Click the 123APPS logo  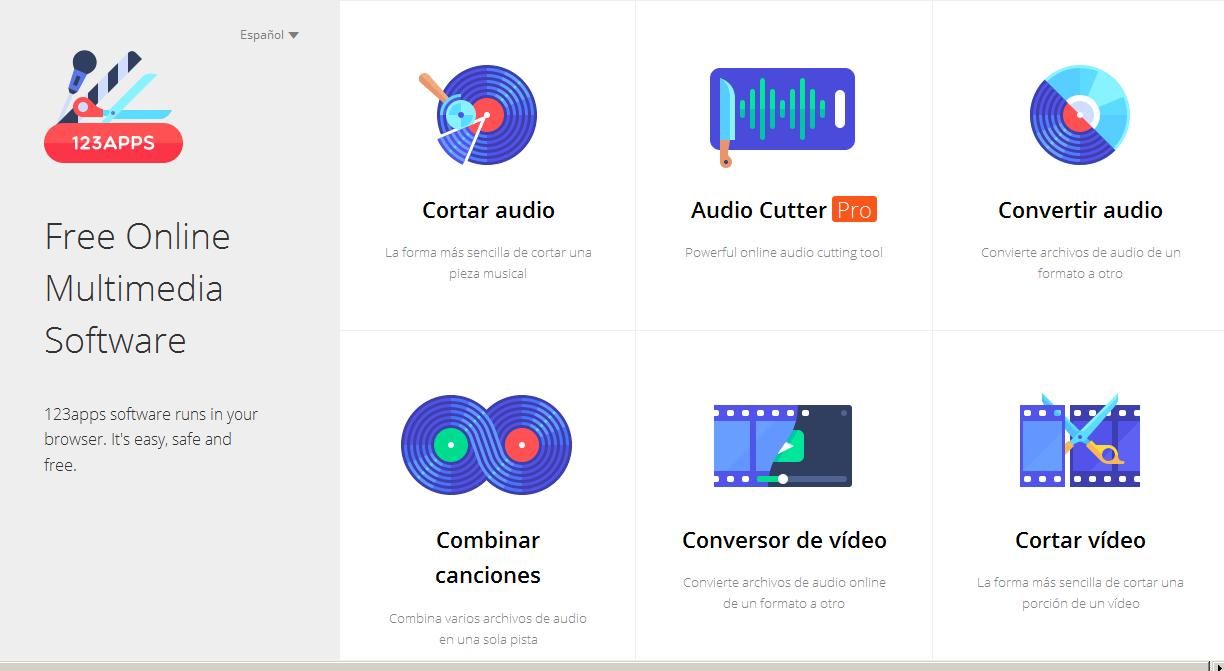113,107
